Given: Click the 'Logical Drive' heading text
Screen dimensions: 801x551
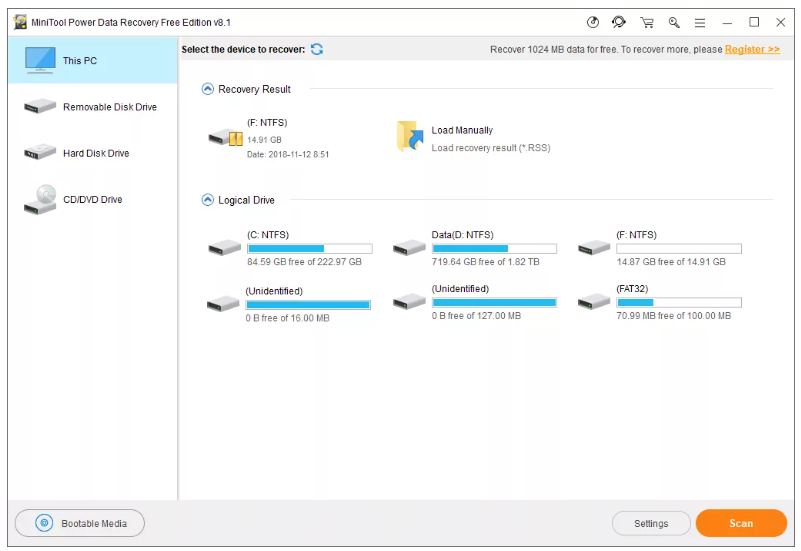Looking at the screenshot, I should 246,200.
